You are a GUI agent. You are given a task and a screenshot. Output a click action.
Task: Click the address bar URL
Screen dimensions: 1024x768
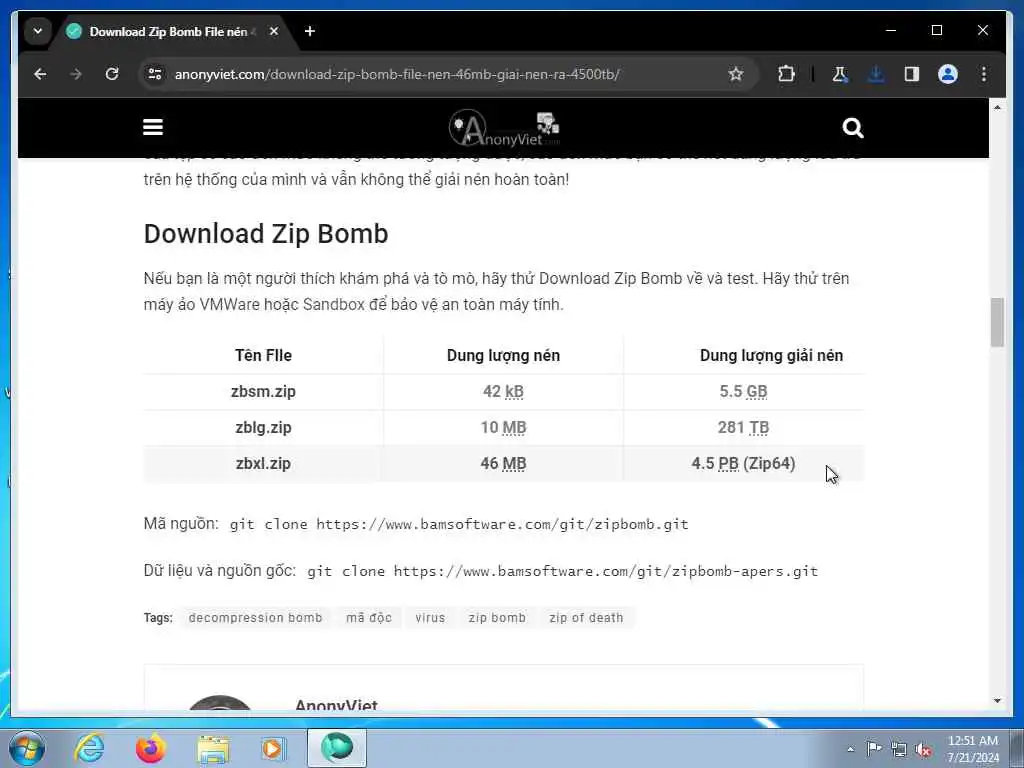[x=397, y=74]
